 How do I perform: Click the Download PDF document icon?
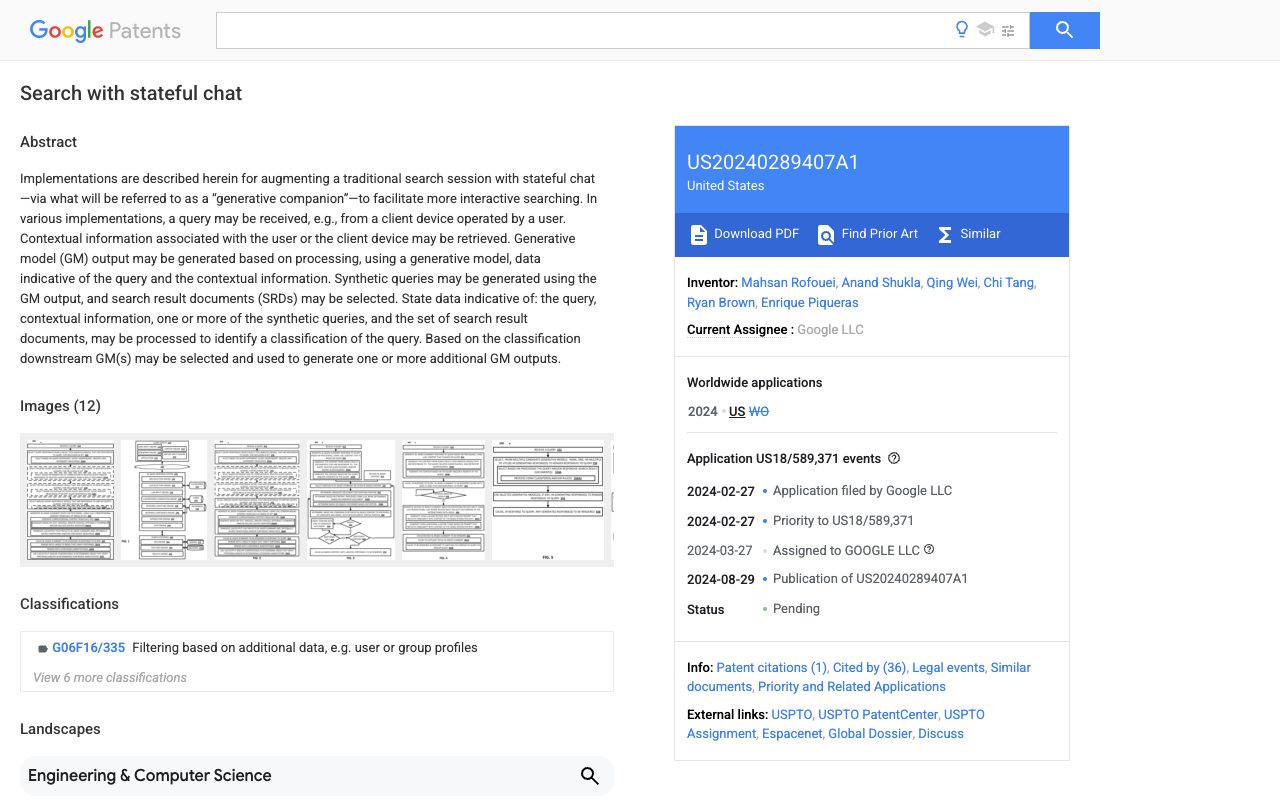[699, 234]
